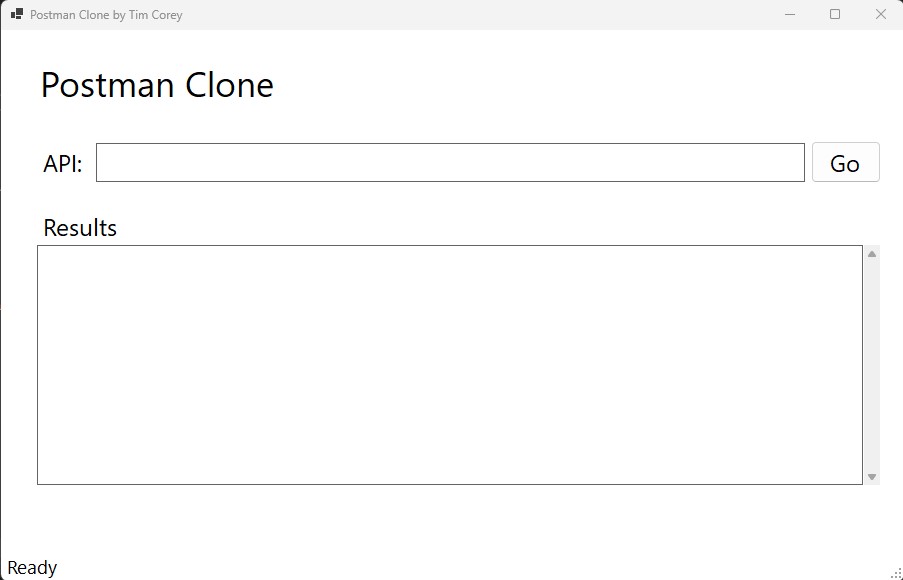Focus the API URL input field
Image resolution: width=903 pixels, height=580 pixels.
click(450, 163)
